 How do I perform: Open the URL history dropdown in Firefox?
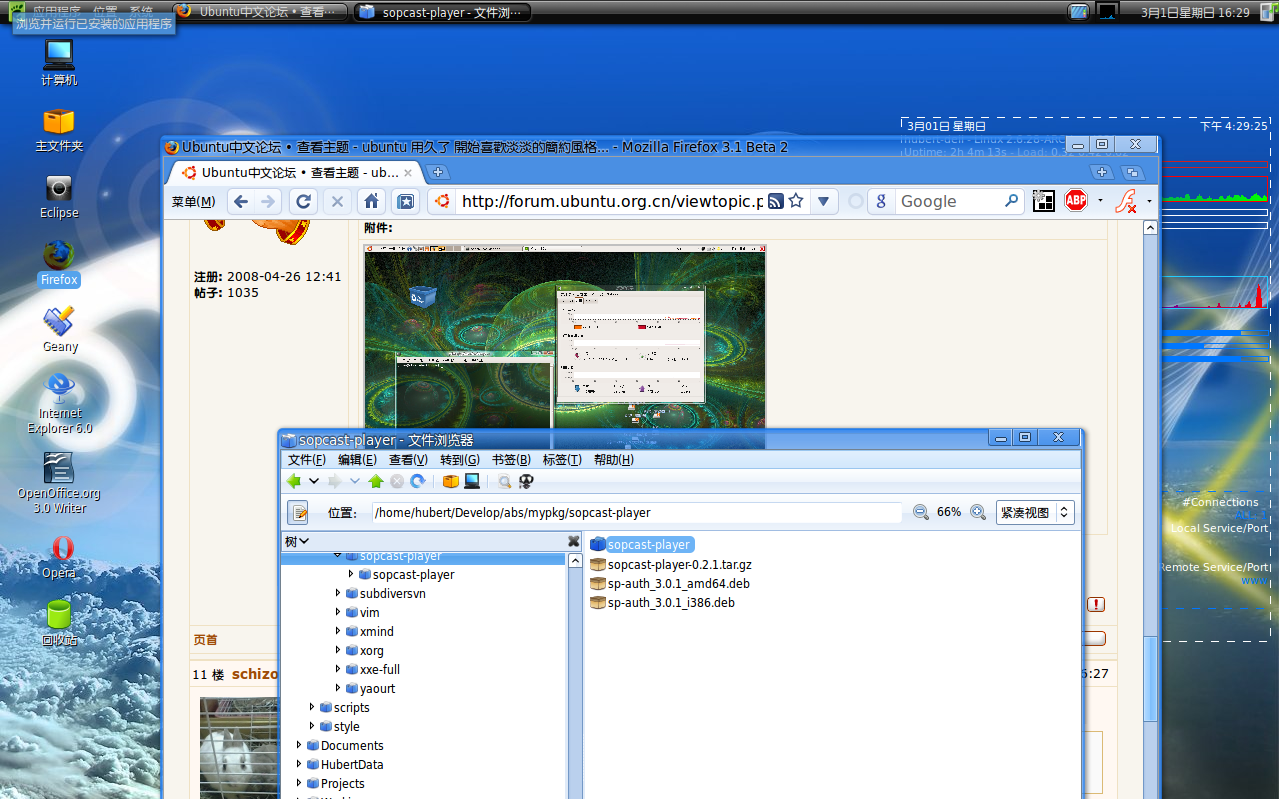(823, 201)
